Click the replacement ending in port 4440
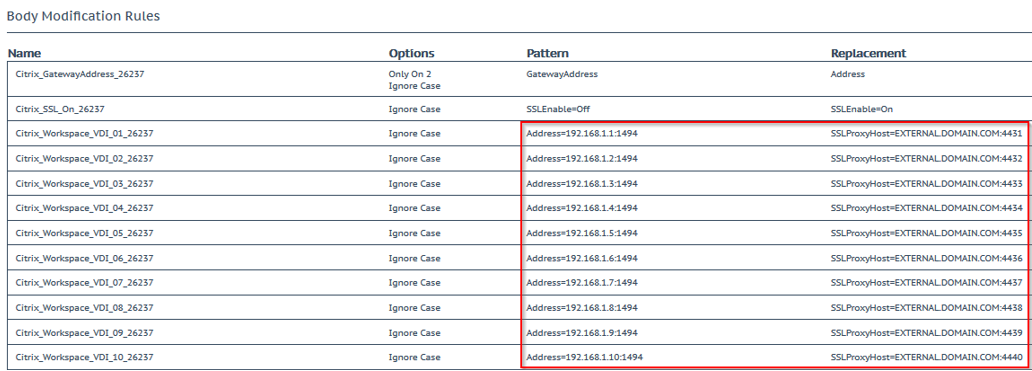This screenshot has width=1032, height=371. click(927, 357)
